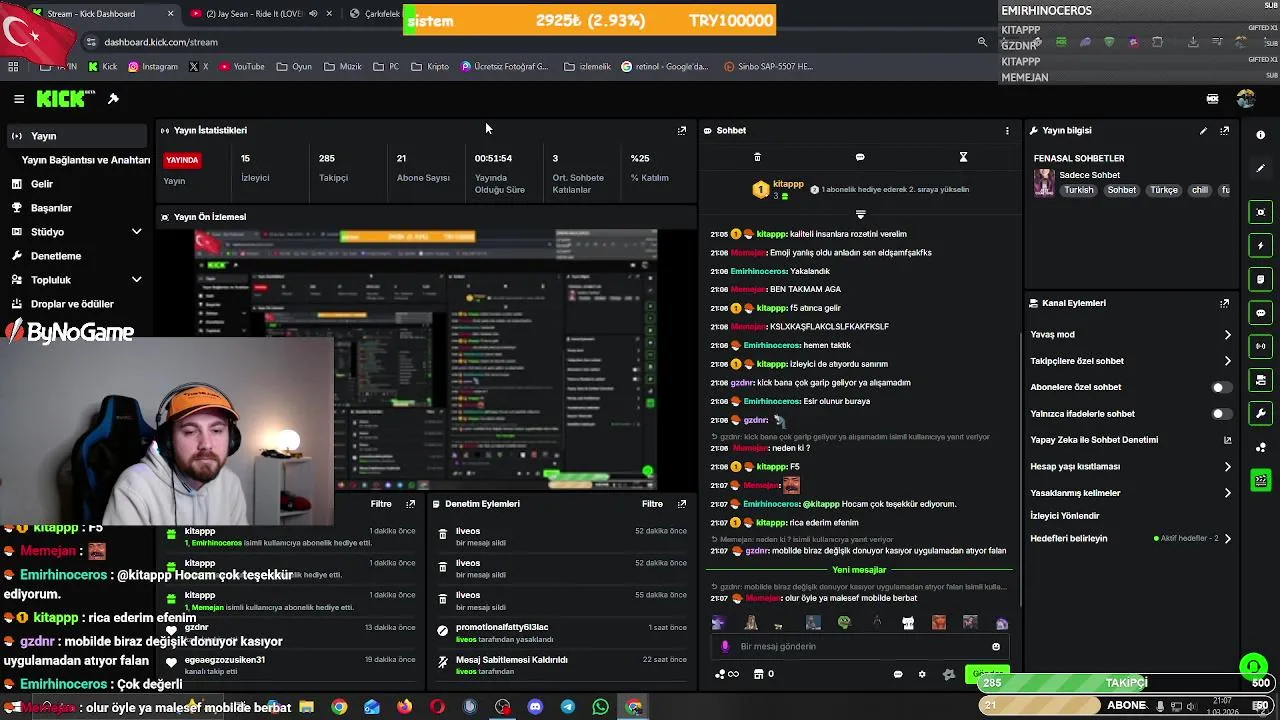
Task: Open WhatsApp from the Windows taskbar
Action: tap(600, 707)
